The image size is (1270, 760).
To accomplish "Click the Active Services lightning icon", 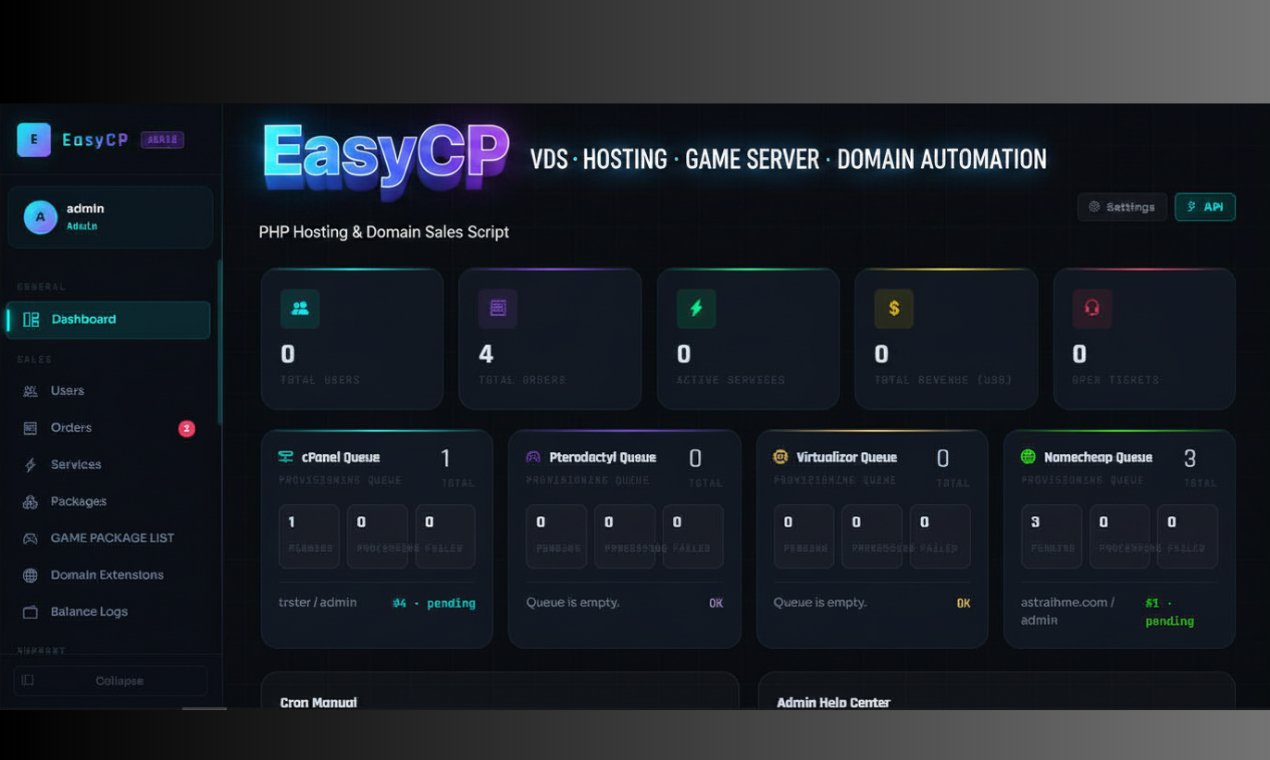I will pyautogui.click(x=696, y=309).
